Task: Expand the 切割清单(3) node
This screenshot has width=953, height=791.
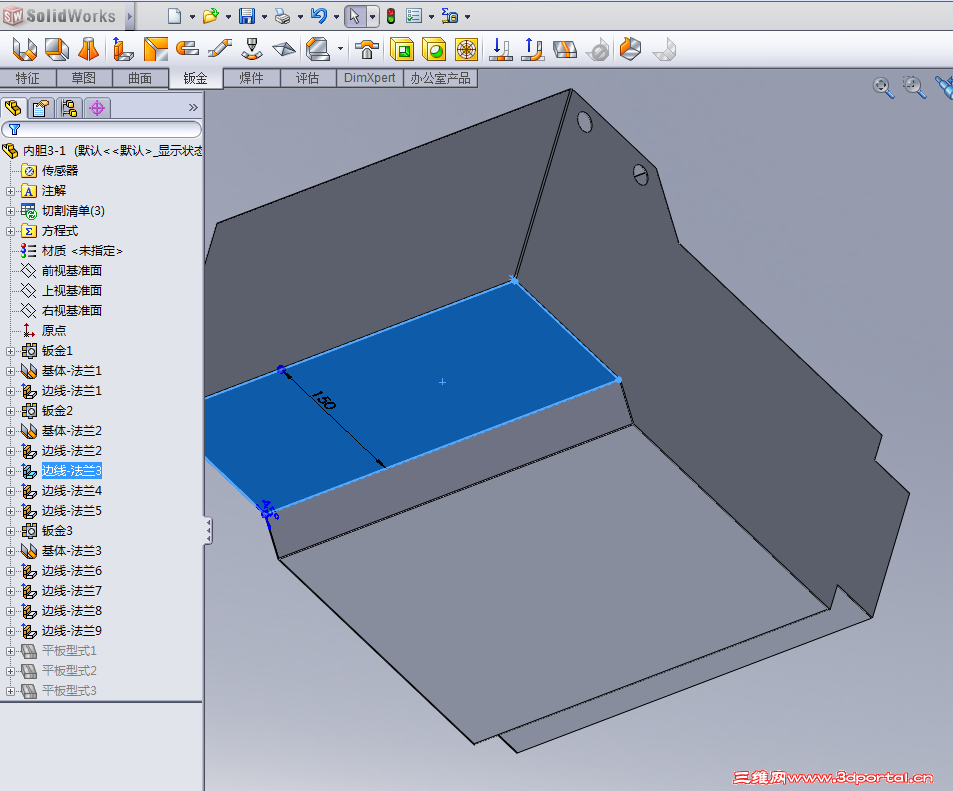Action: pyautogui.click(x=10, y=211)
